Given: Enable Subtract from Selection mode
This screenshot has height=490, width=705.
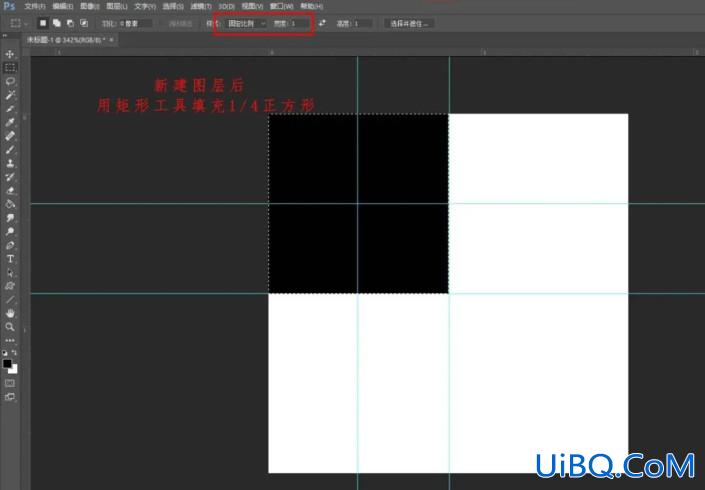Looking at the screenshot, I should pyautogui.click(x=71, y=23).
